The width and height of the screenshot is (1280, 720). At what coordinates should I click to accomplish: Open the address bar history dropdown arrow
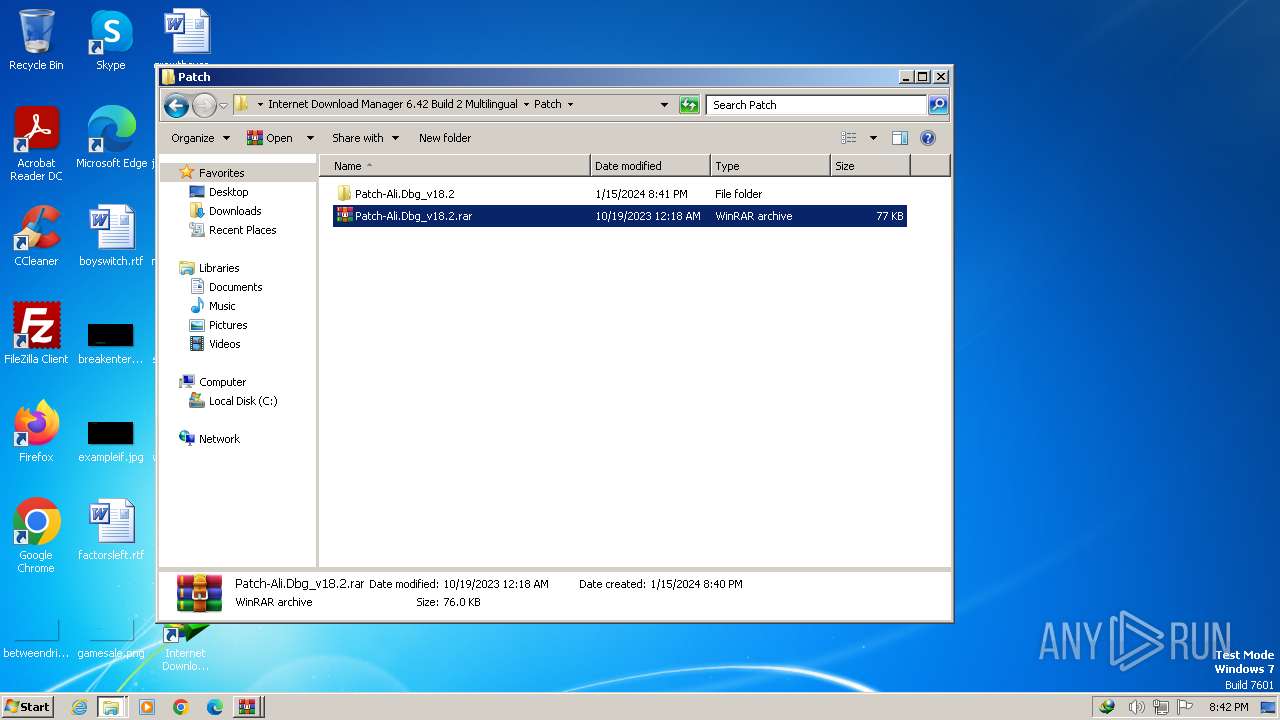click(664, 104)
